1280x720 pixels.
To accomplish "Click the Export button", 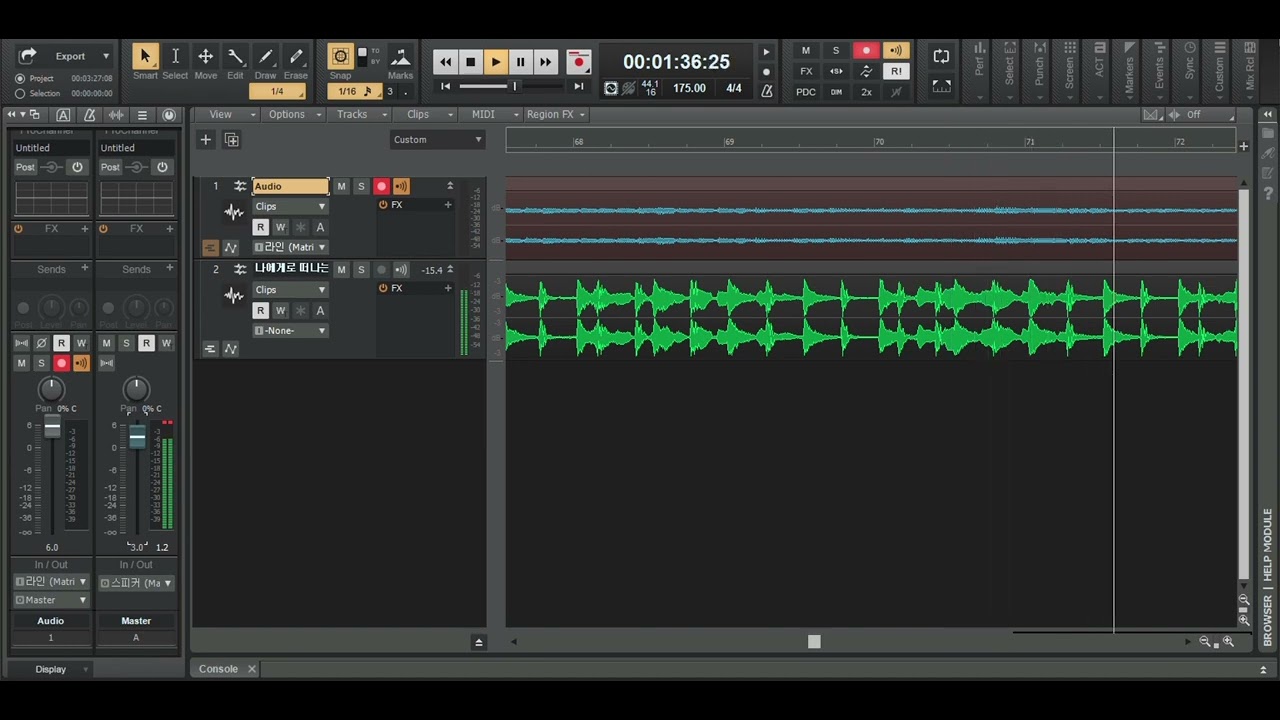I will tap(70, 56).
